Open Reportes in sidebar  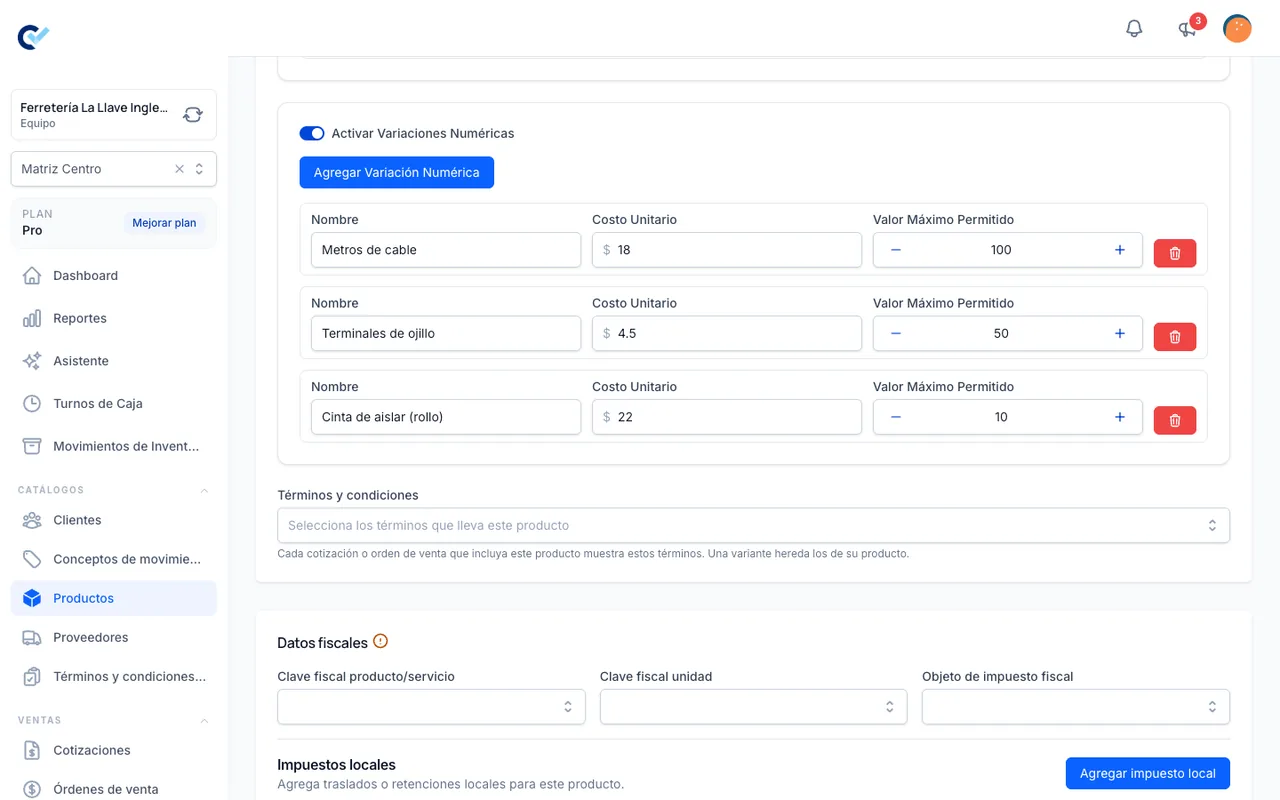(x=114, y=318)
